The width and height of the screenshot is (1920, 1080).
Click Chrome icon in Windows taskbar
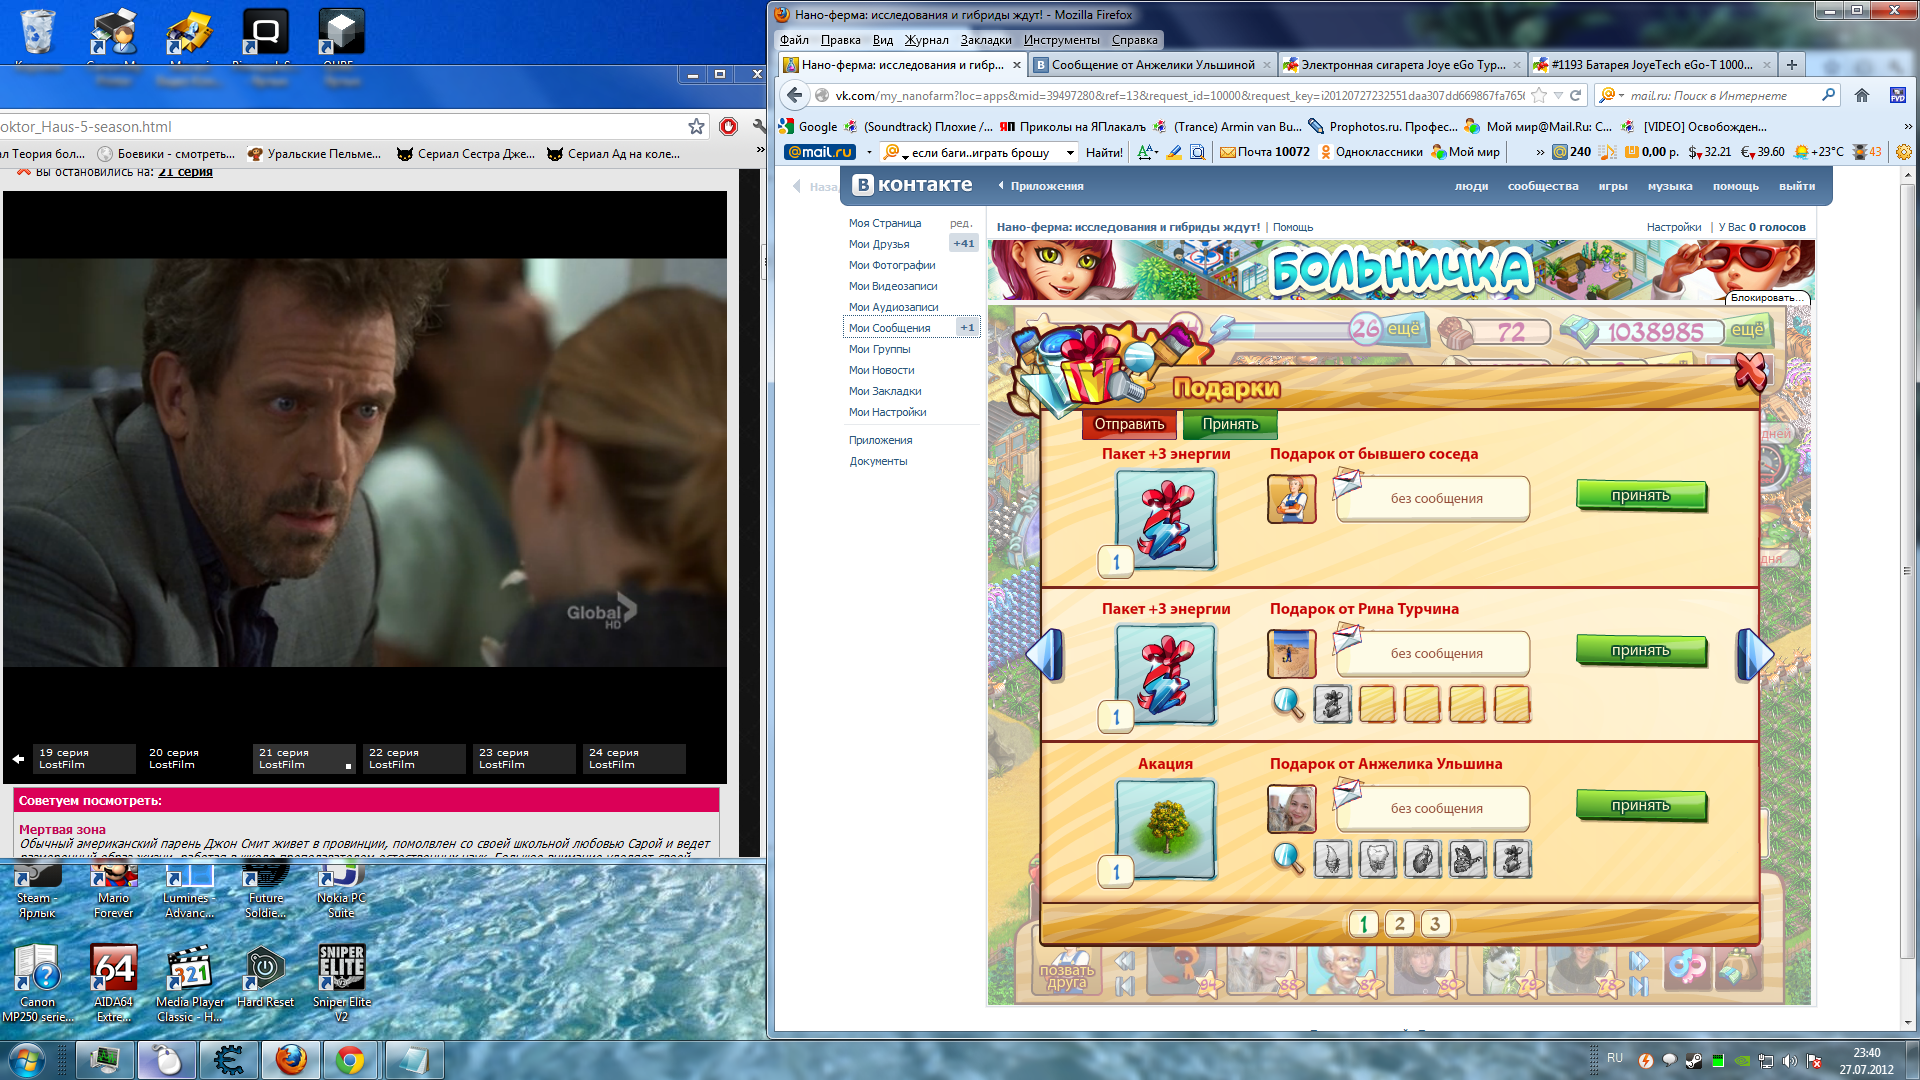(350, 1060)
